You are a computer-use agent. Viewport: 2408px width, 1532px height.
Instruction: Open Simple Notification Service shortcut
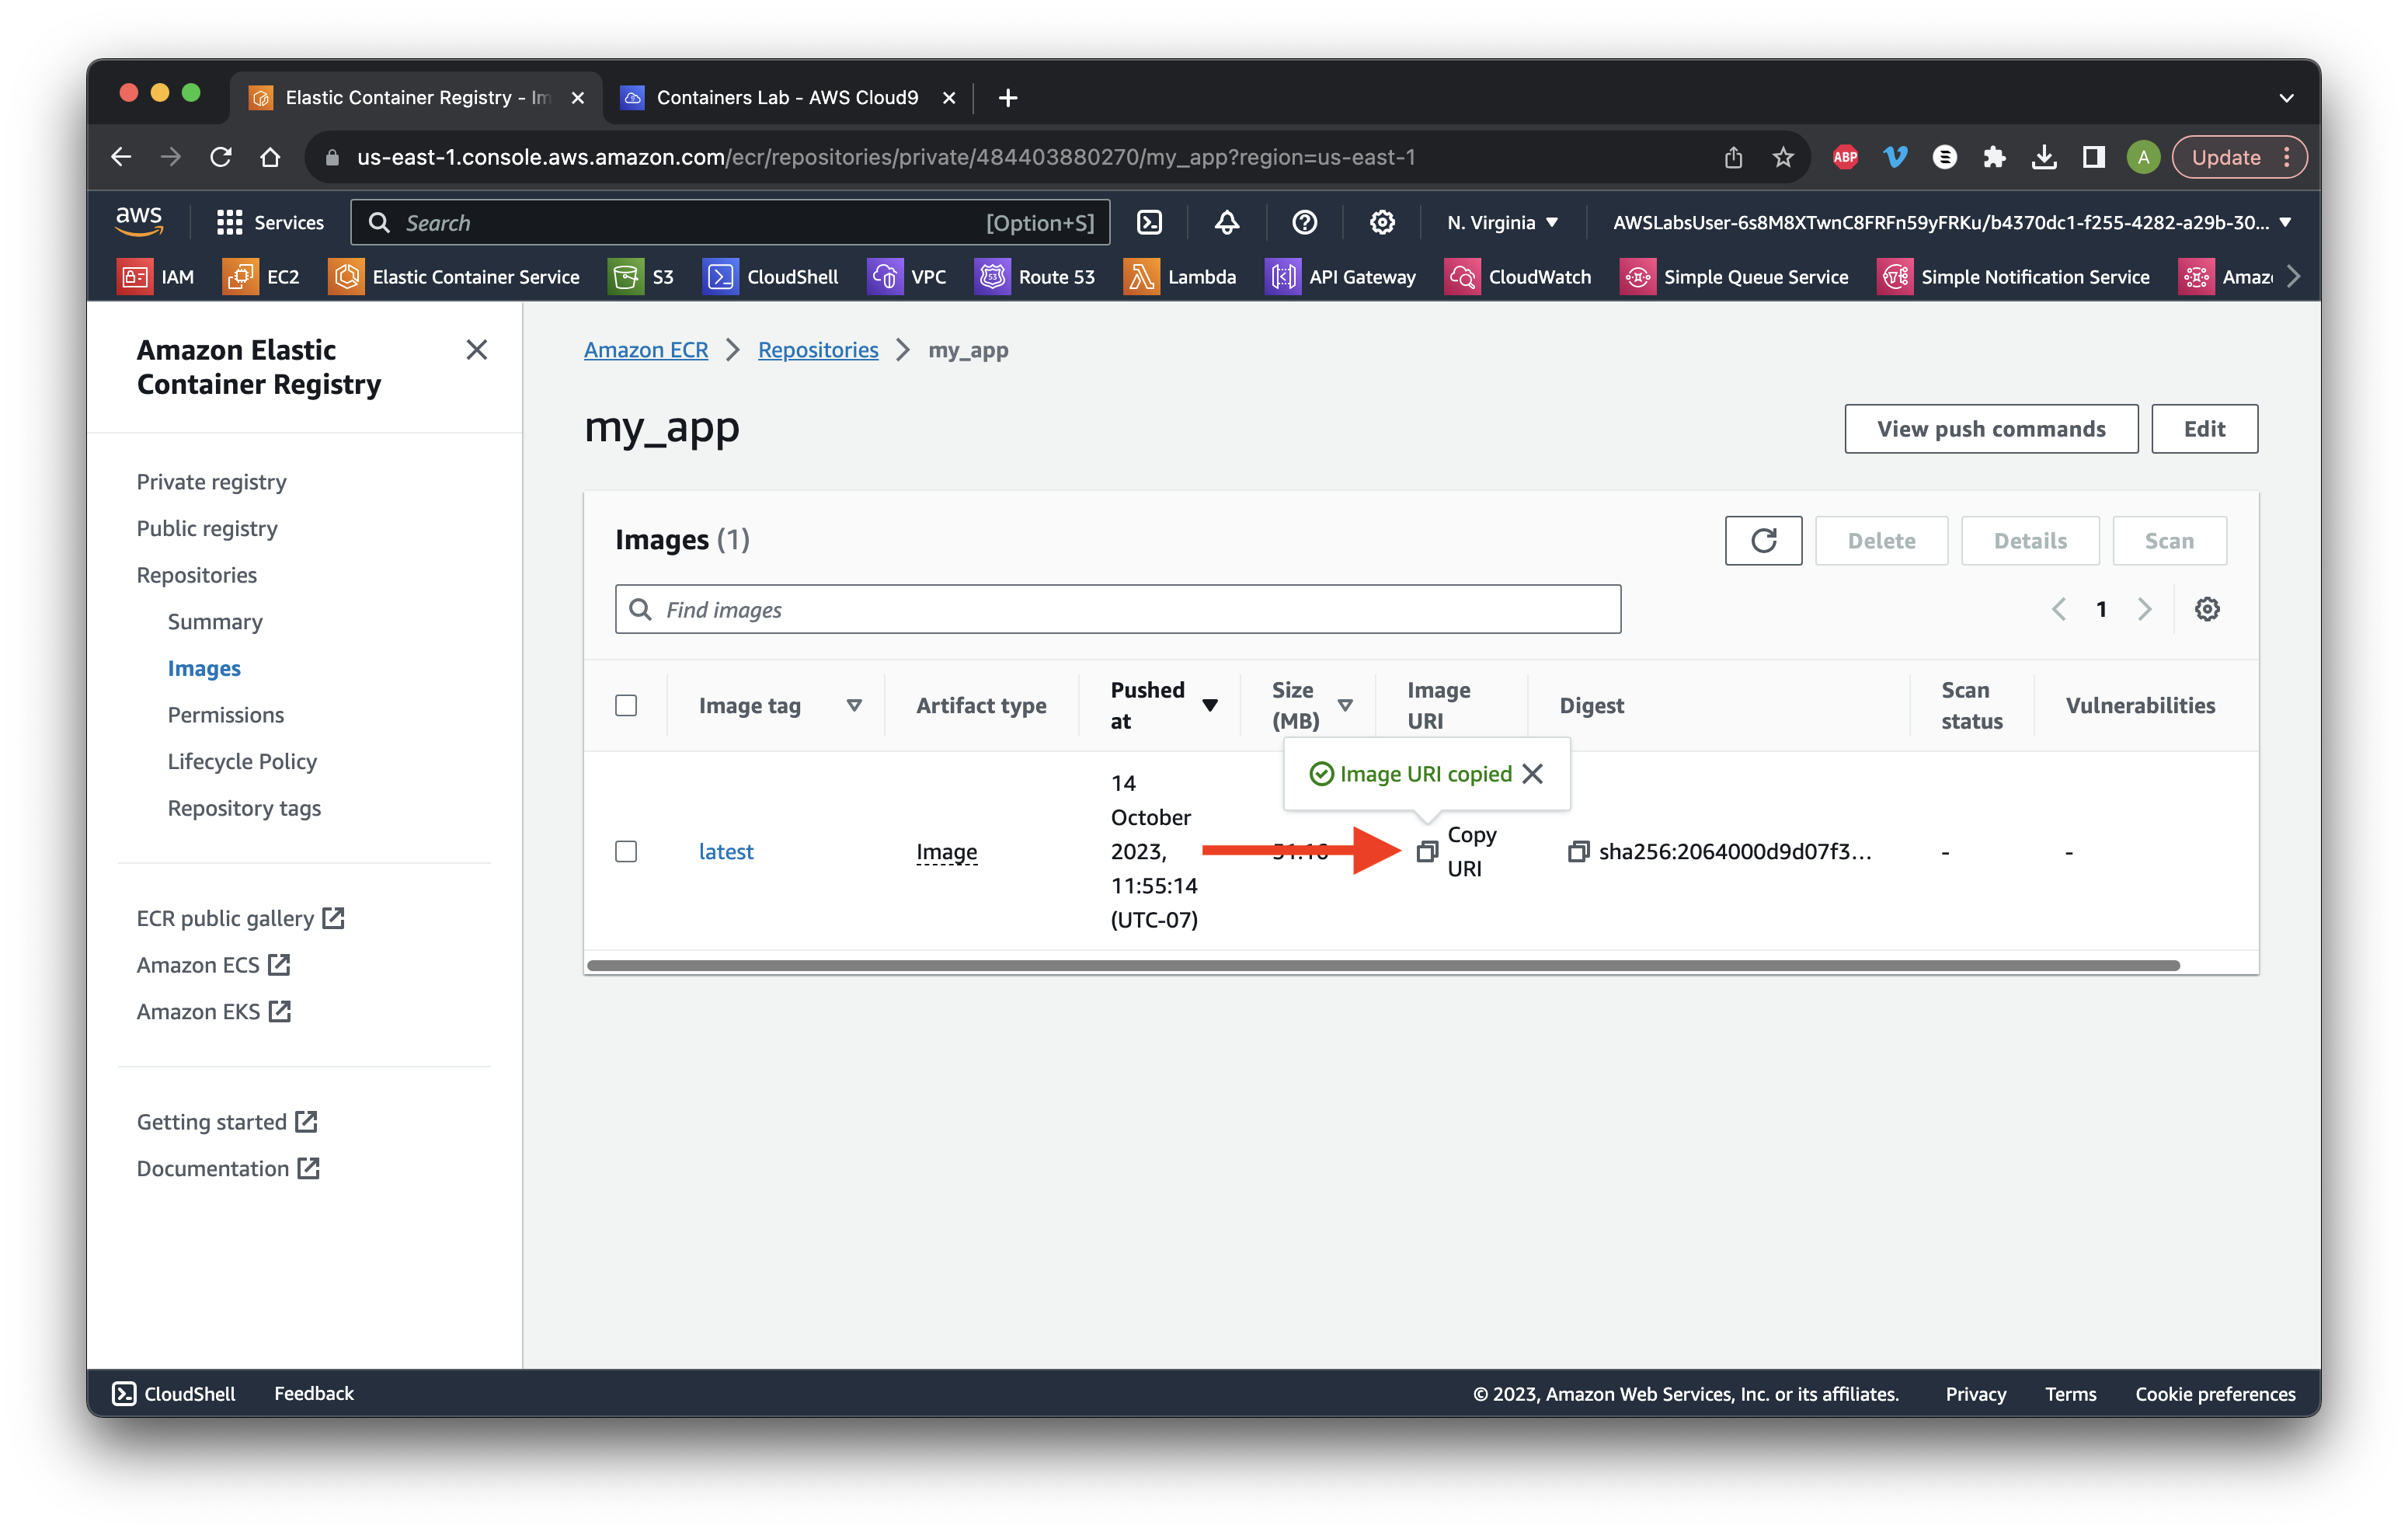point(2013,277)
